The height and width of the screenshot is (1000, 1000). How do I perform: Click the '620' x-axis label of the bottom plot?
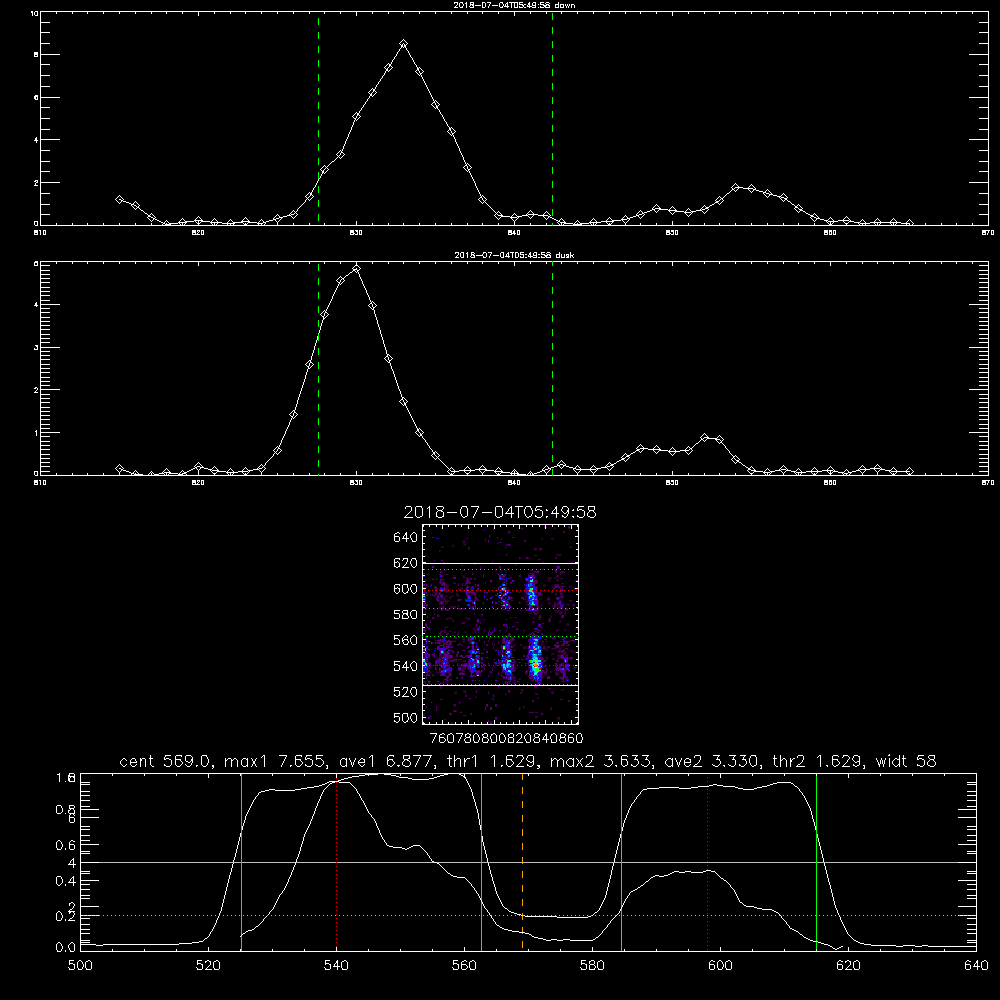coord(849,966)
